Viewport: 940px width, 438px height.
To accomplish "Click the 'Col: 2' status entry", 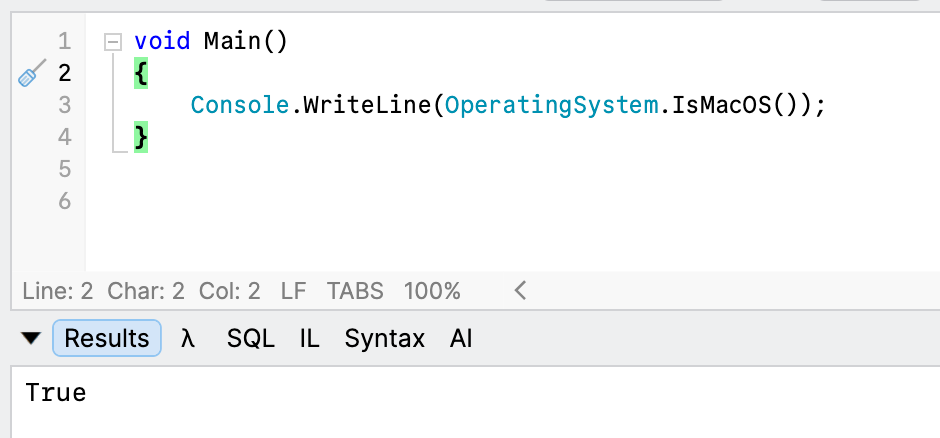I will pyautogui.click(x=230, y=291).
